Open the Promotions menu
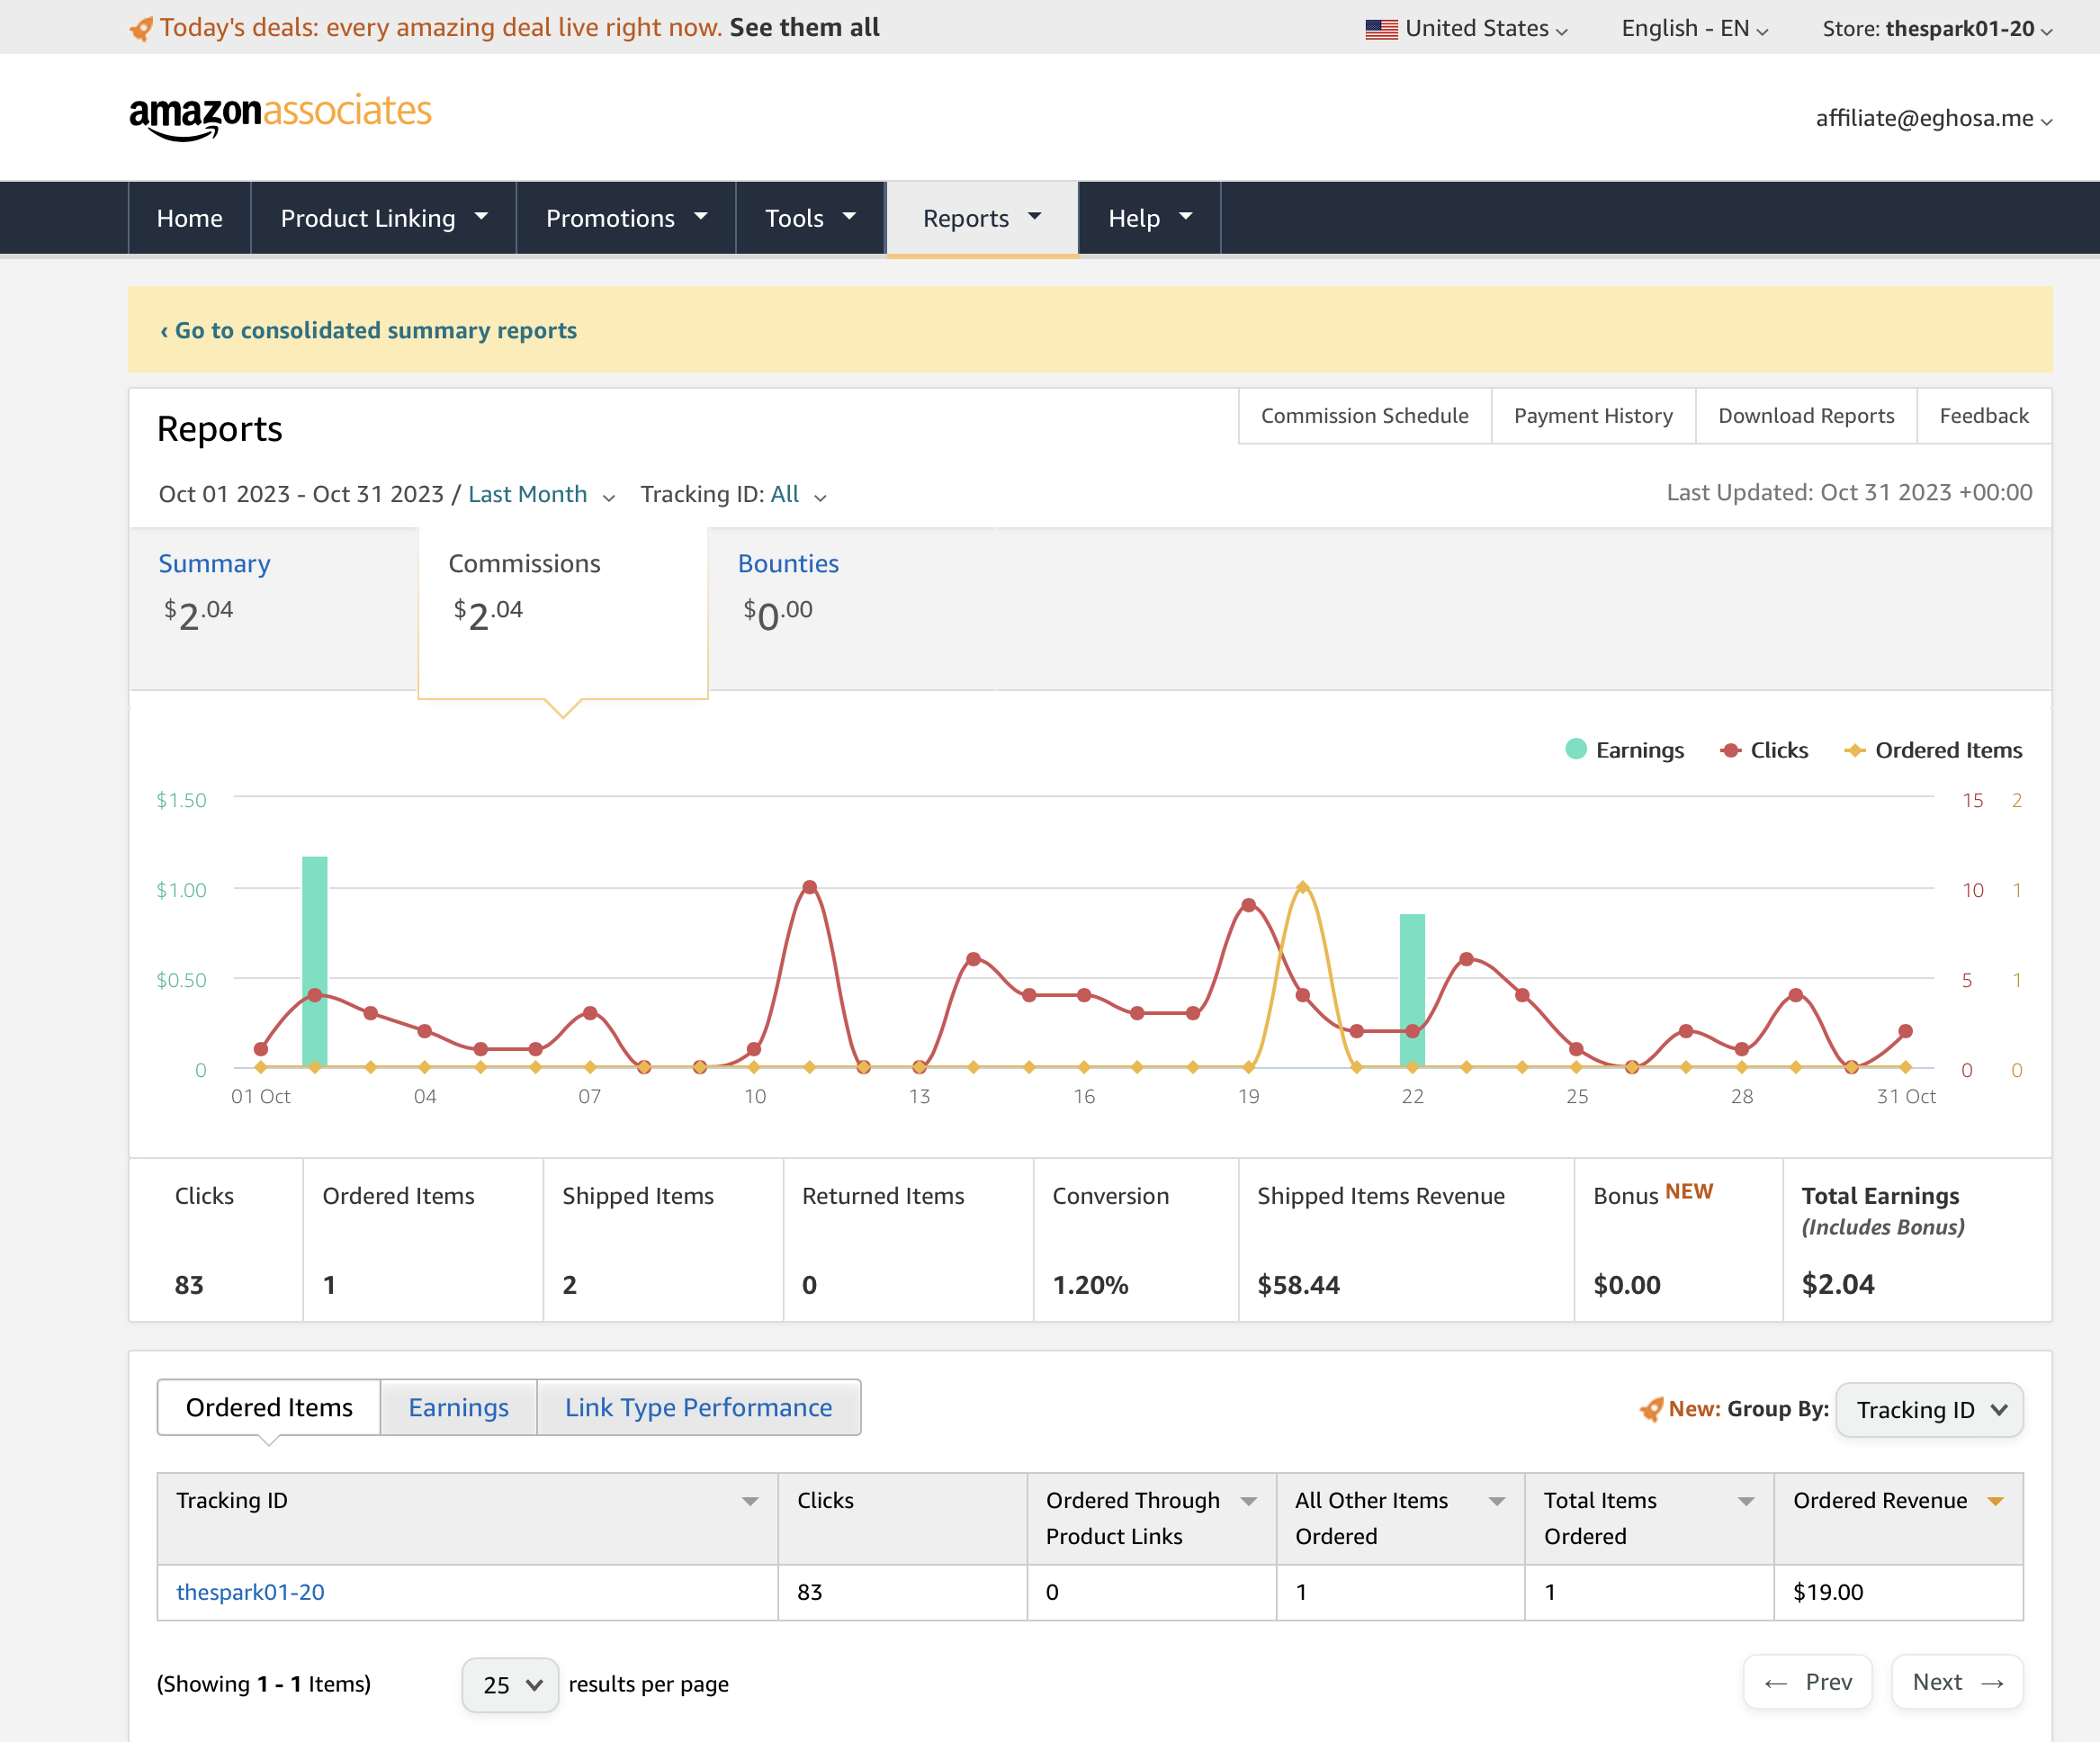The image size is (2100, 1742). tap(626, 218)
